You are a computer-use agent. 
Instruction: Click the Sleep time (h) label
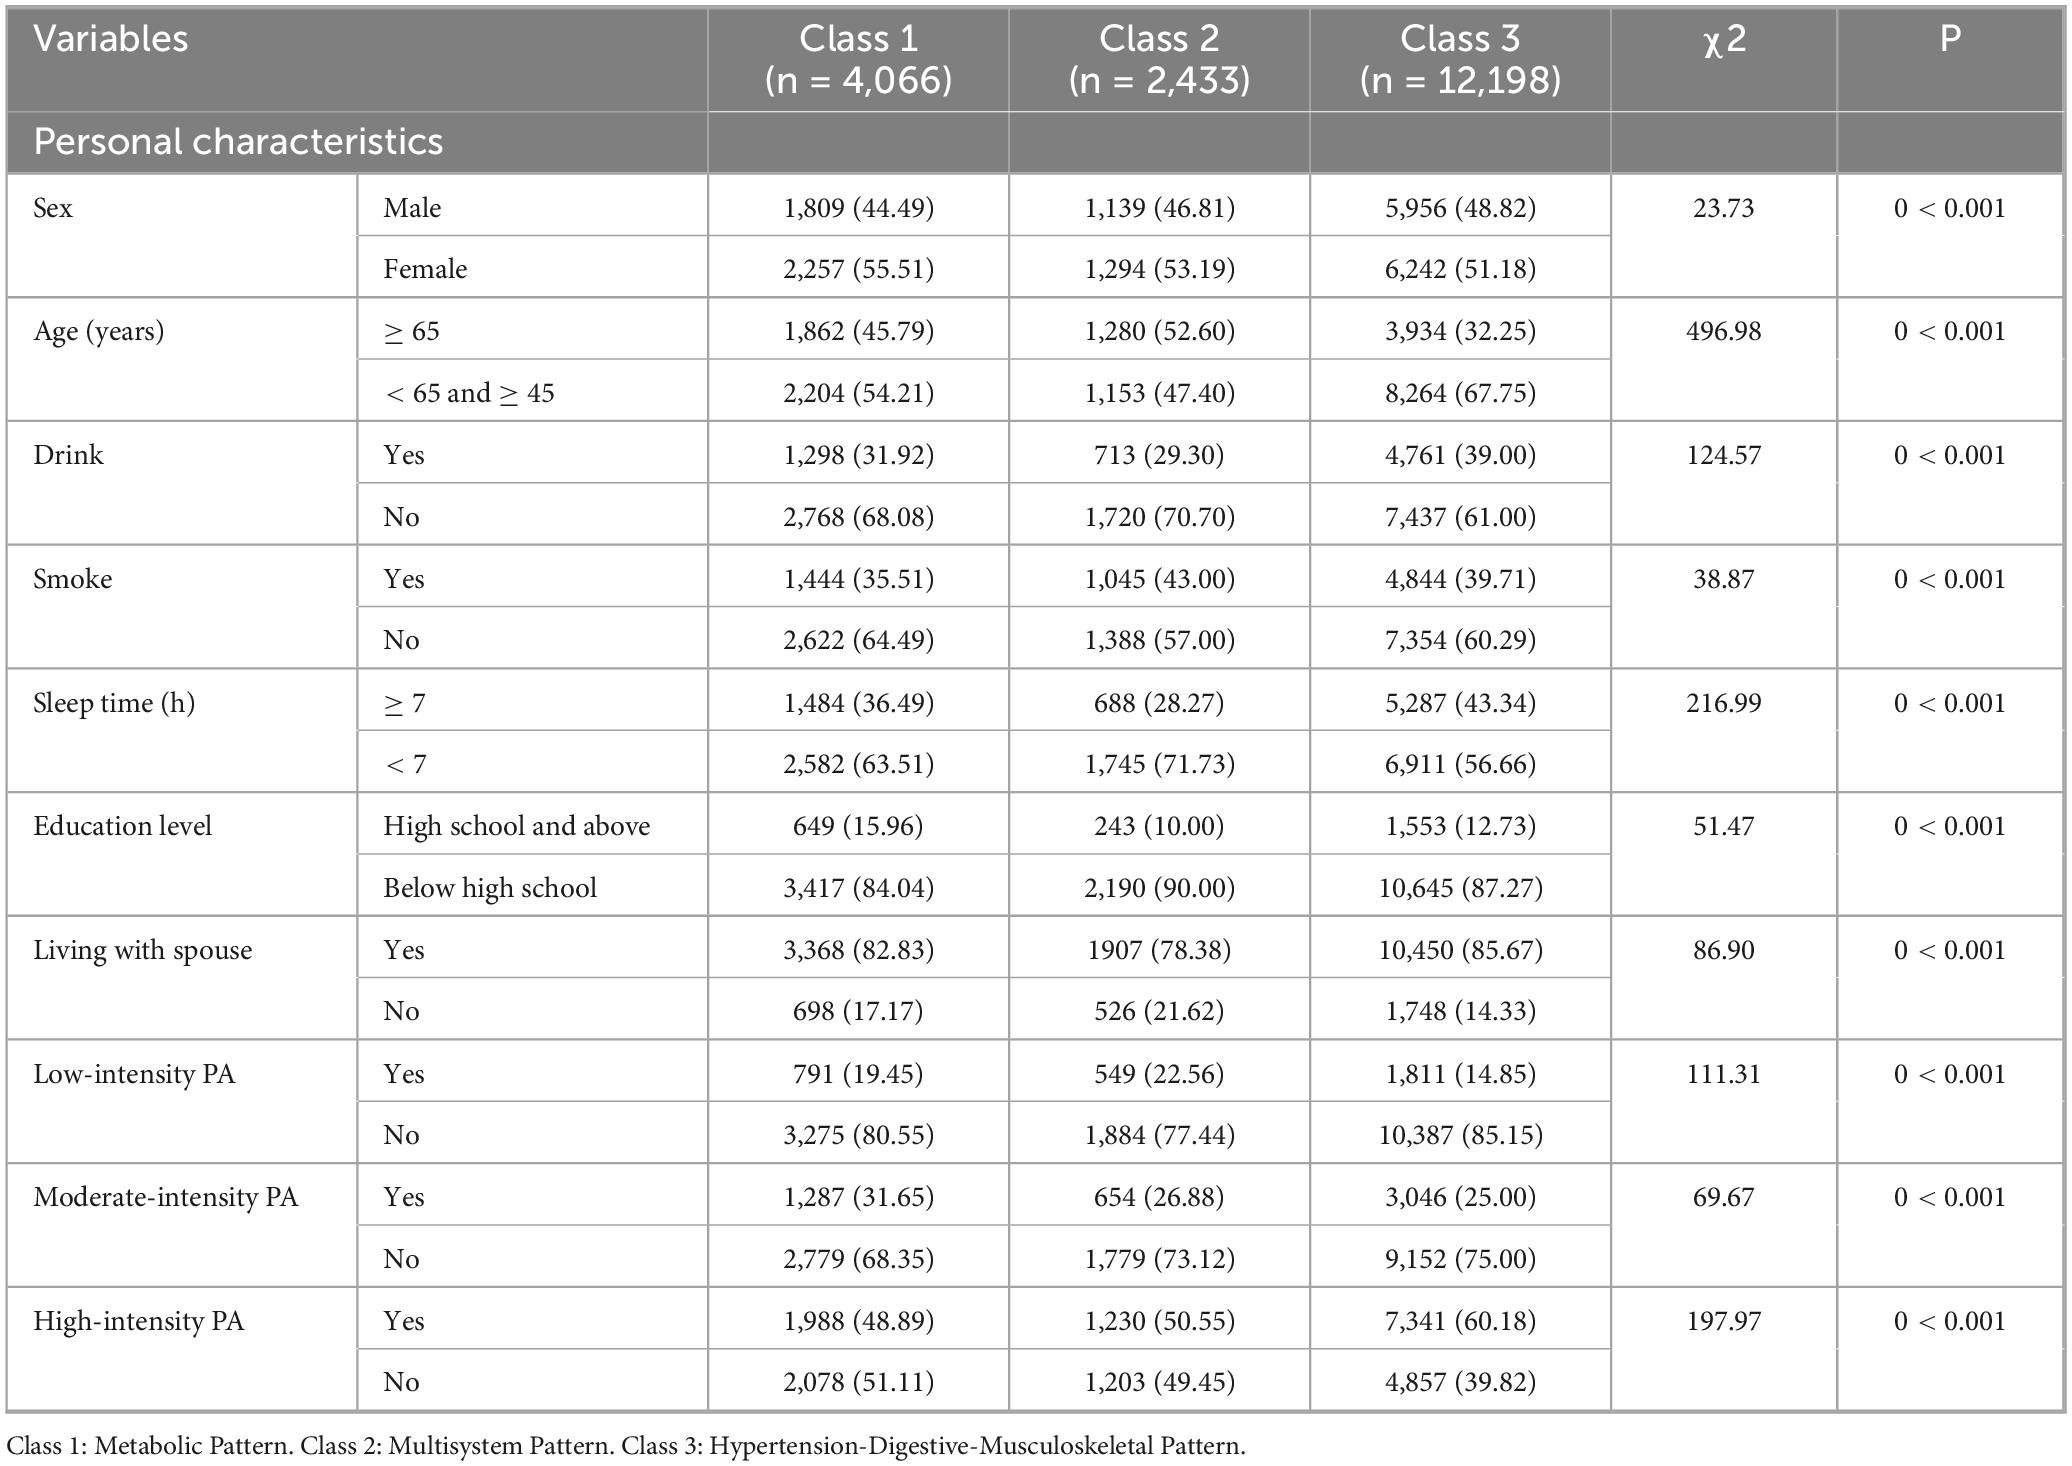pos(114,703)
